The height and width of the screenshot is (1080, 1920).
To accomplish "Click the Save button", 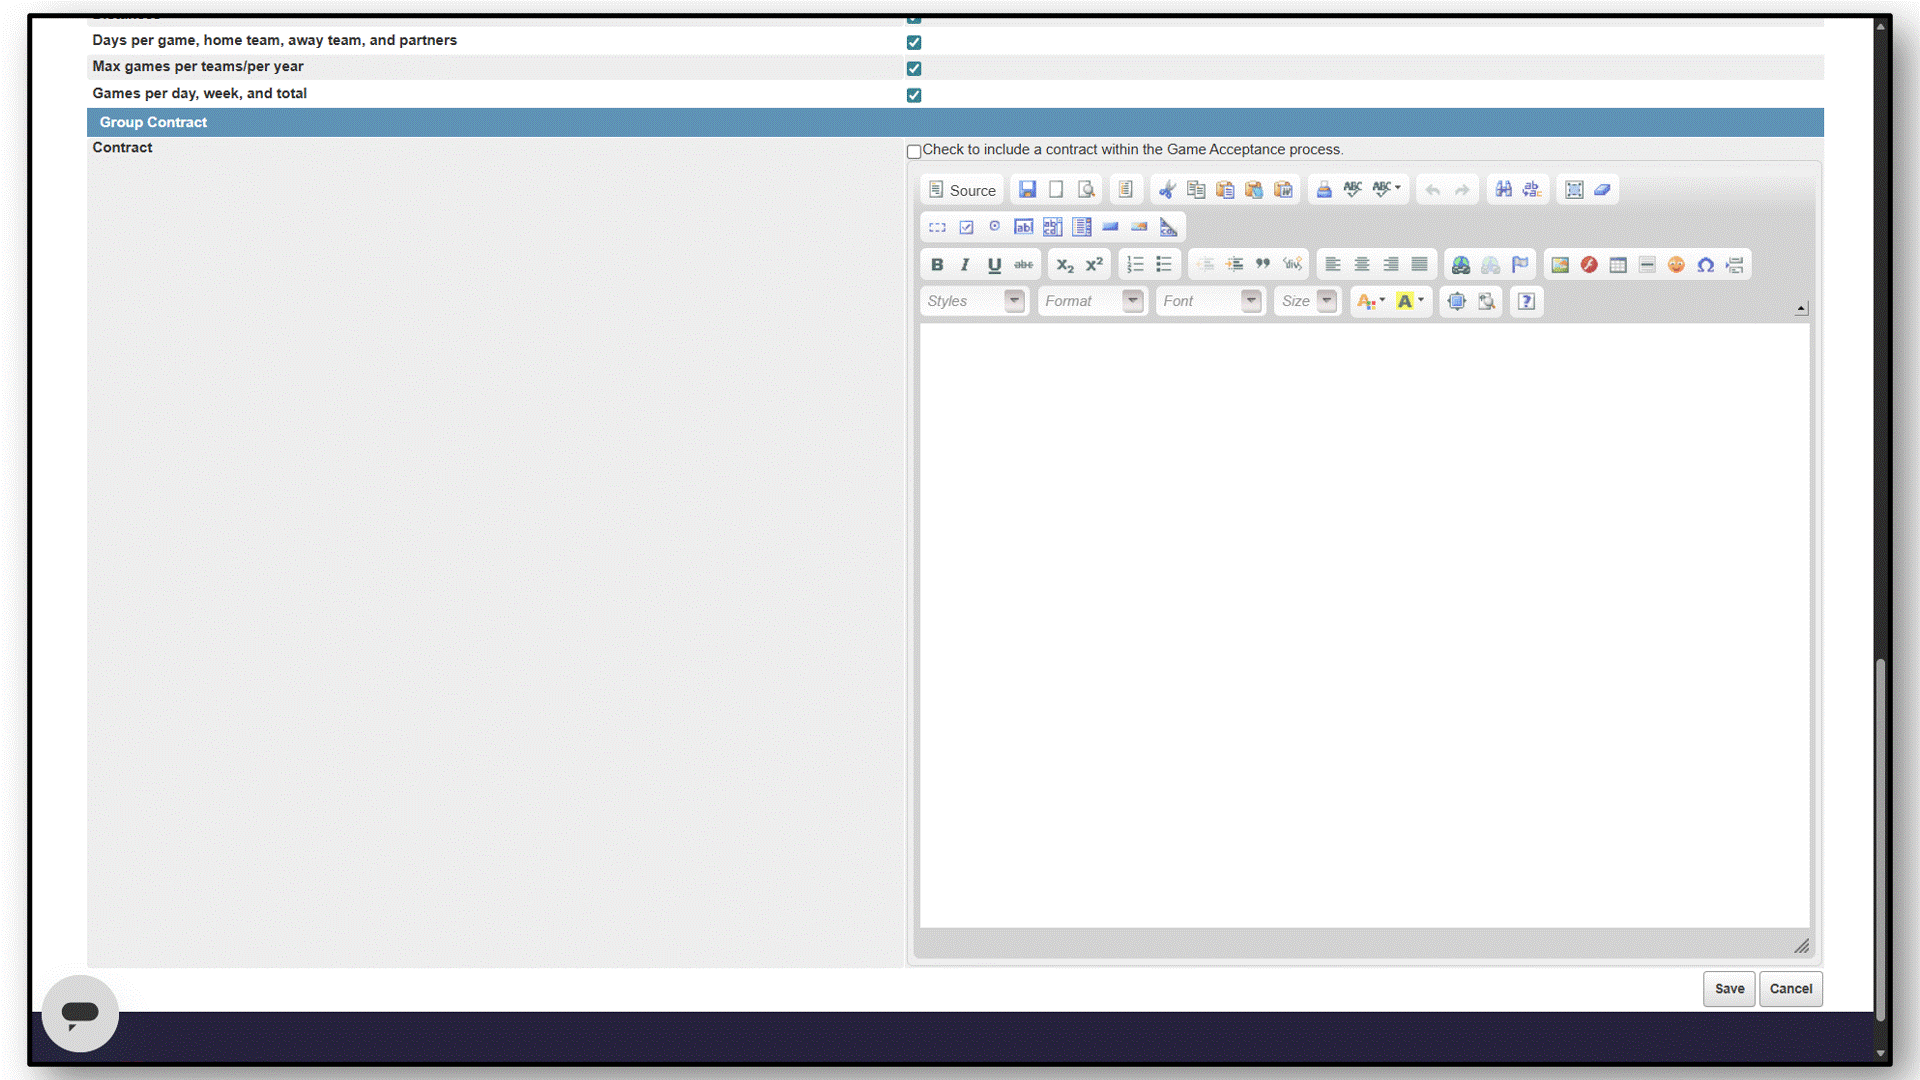I will point(1729,989).
